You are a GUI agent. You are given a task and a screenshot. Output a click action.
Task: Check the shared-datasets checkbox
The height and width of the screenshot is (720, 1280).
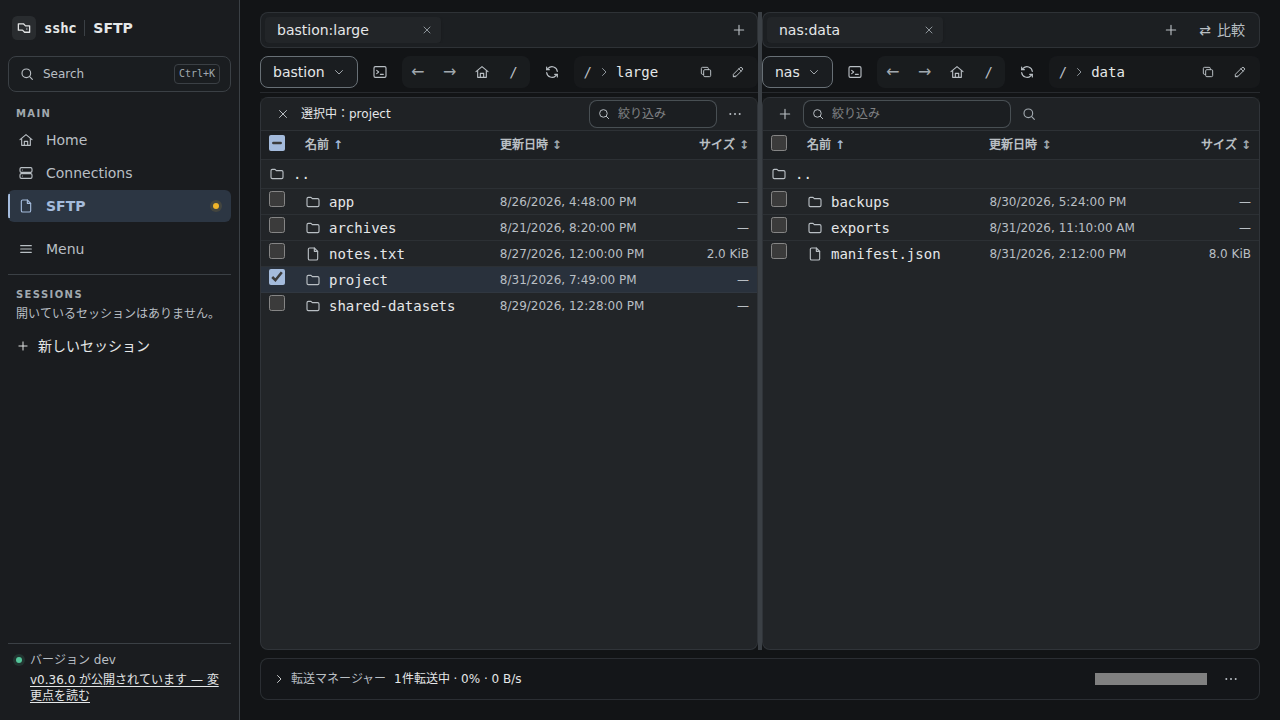pos(277,303)
